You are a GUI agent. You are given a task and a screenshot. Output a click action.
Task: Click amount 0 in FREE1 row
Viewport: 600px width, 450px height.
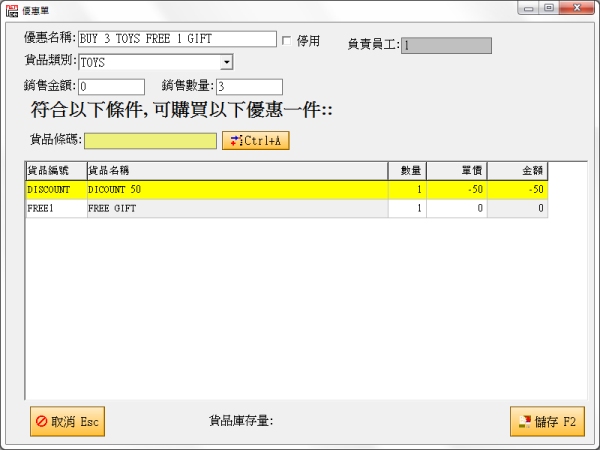[x=517, y=208]
